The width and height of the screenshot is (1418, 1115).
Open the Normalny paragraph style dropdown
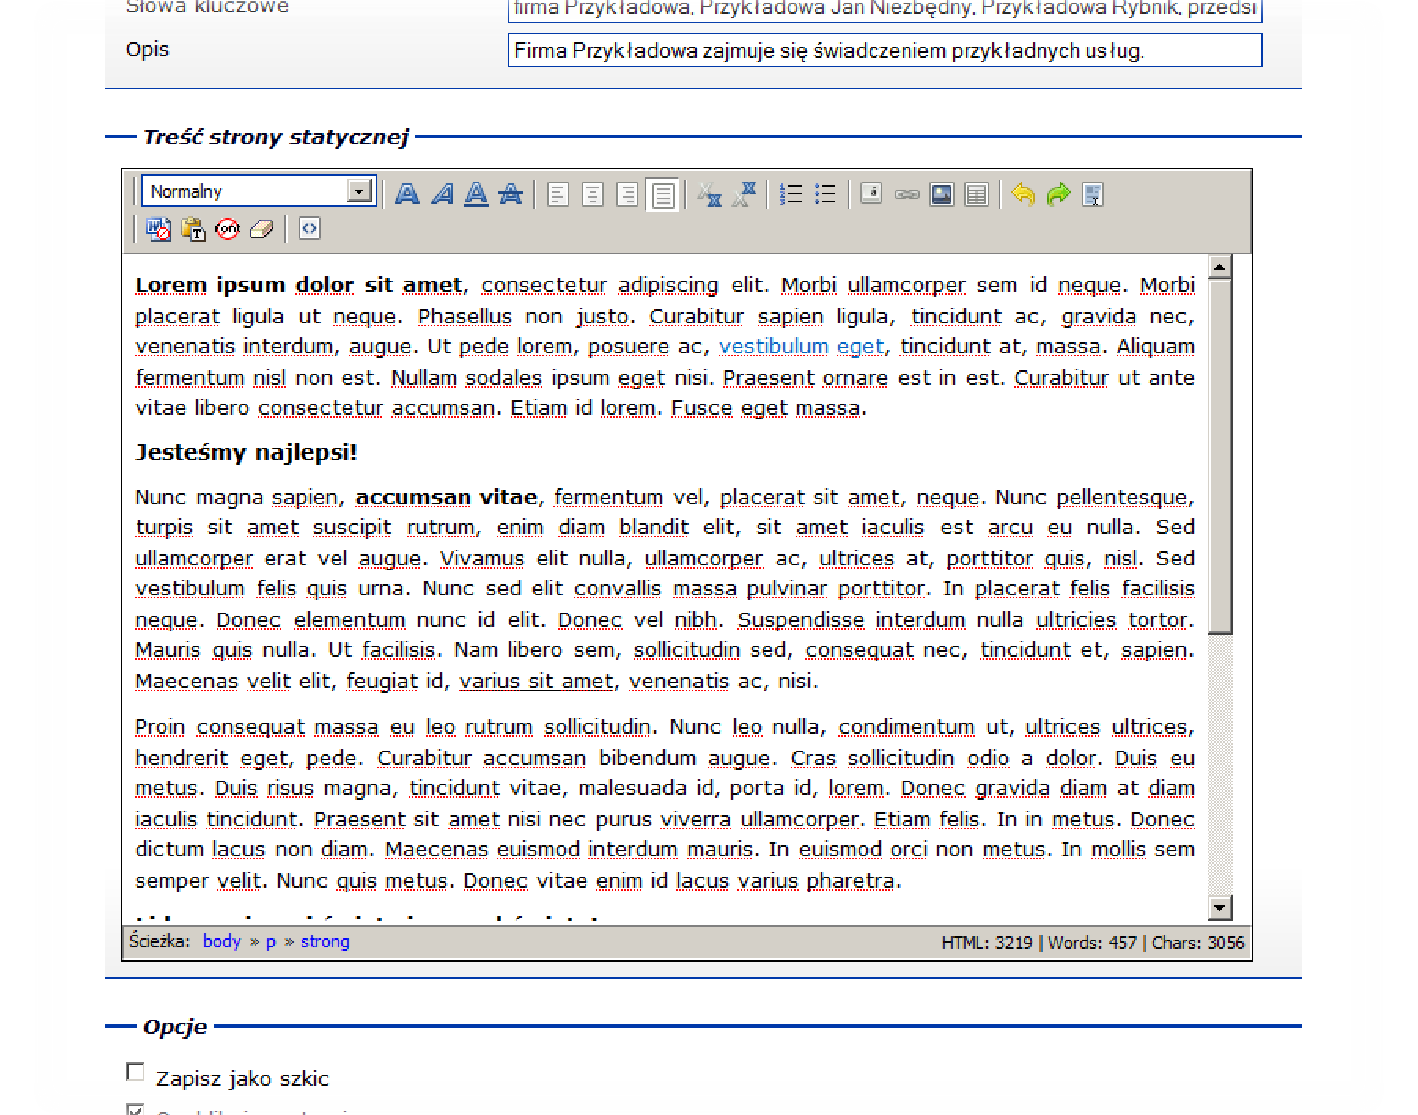point(258,191)
